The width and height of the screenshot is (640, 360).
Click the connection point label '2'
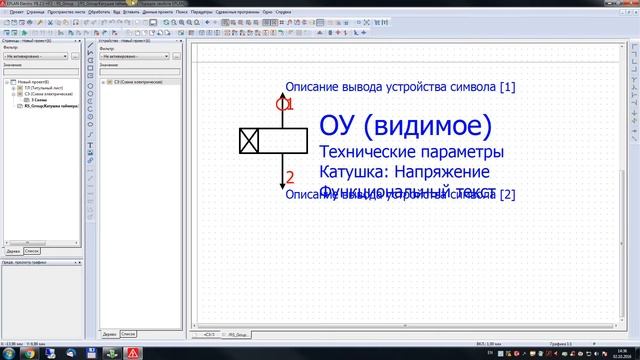tap(290, 177)
